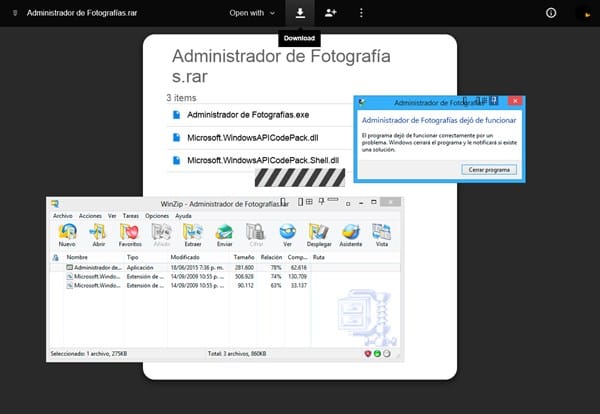Open the Tareas menu in WinZip
Image resolution: width=600 pixels, height=414 pixels.
[130, 216]
